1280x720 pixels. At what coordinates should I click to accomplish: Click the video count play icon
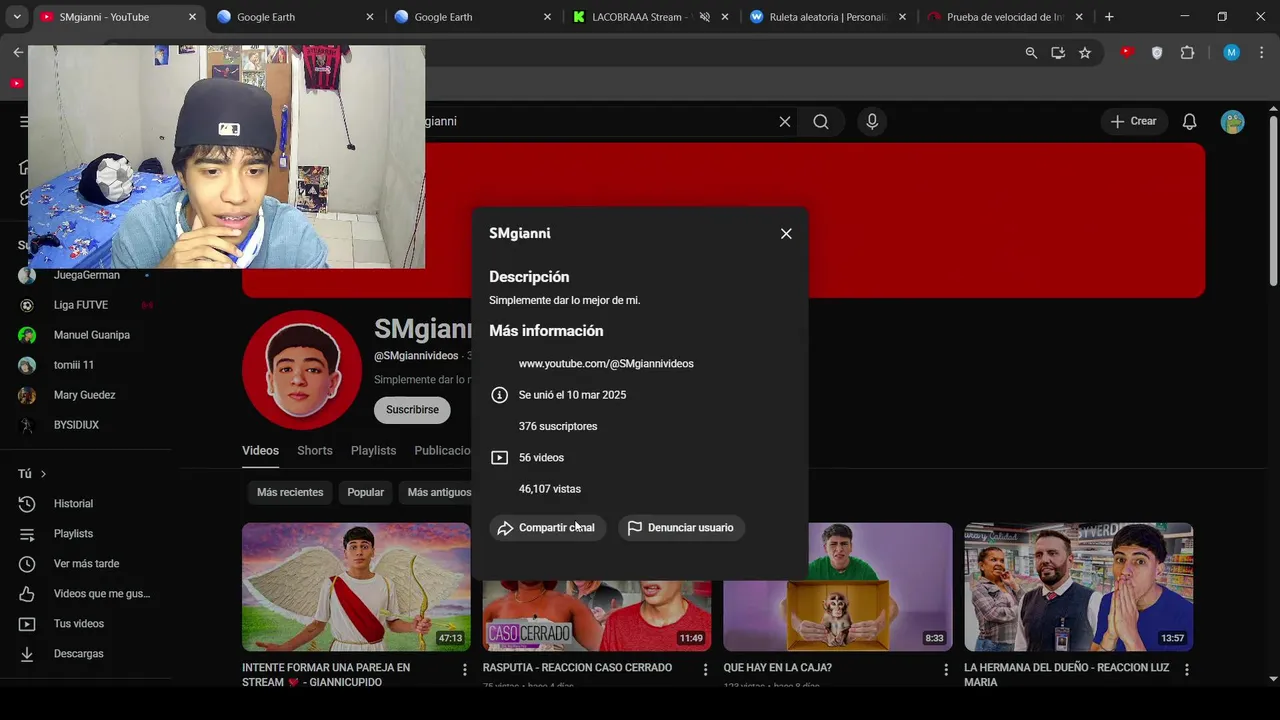pos(499,458)
